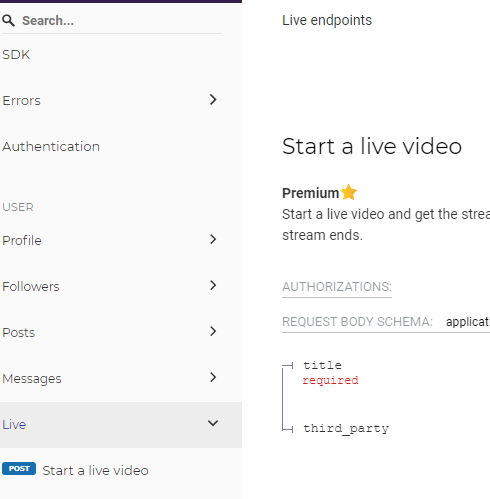This screenshot has width=490, height=499.
Task: Go to the Authentication section
Action: coord(51,147)
